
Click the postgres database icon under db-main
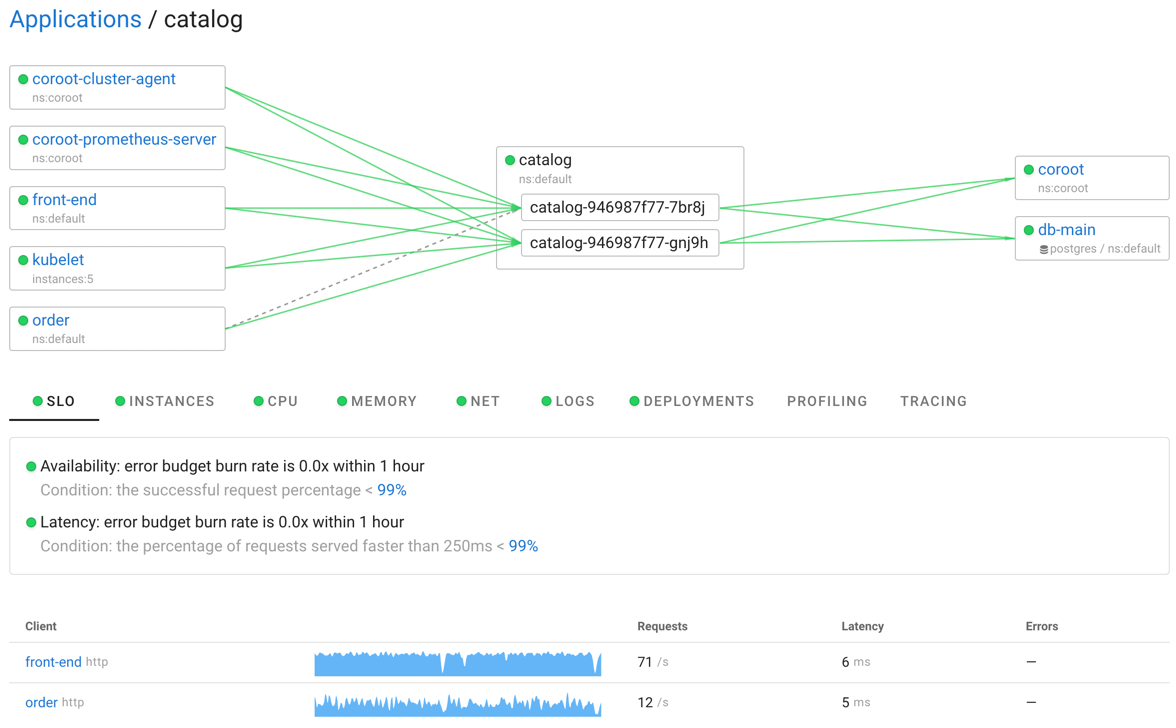pyautogui.click(x=1043, y=250)
